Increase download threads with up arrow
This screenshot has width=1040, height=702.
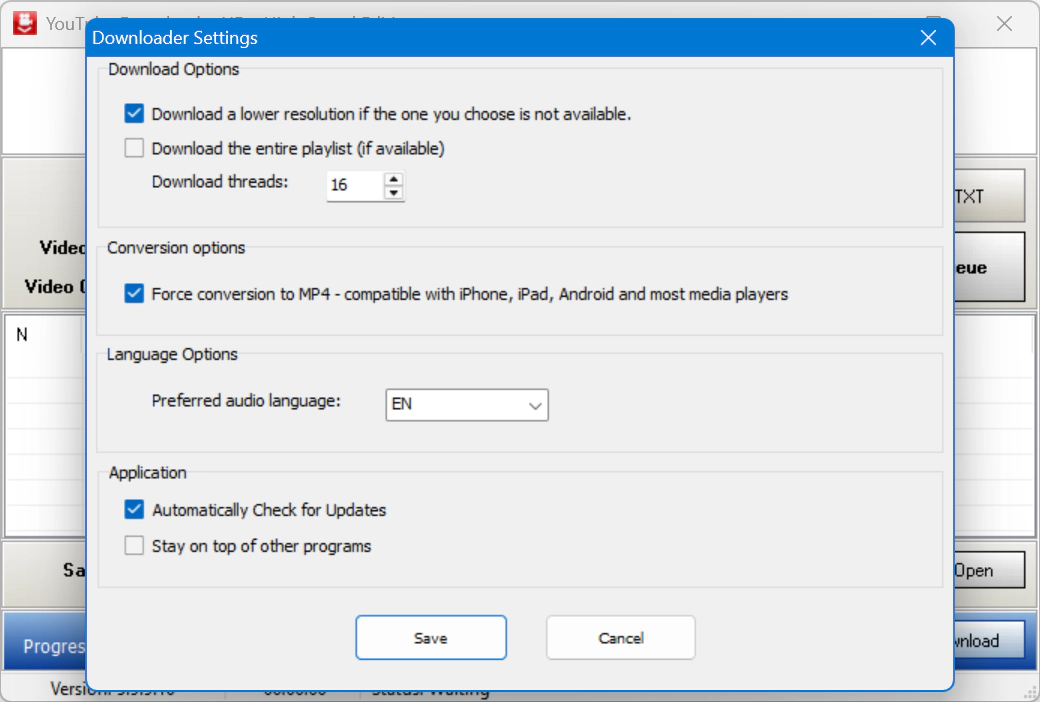point(394,180)
